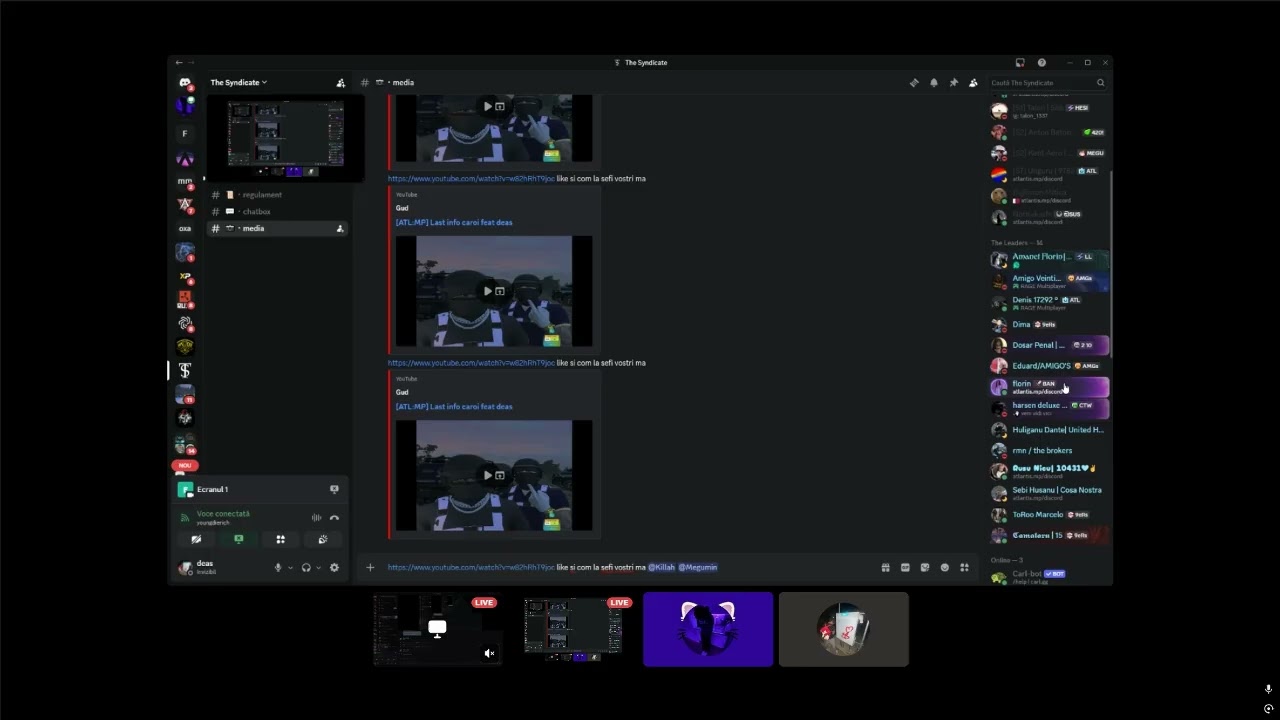This screenshot has height=720, width=1280.
Task: Select The Syndicate '$' server icon
Action: (185, 370)
